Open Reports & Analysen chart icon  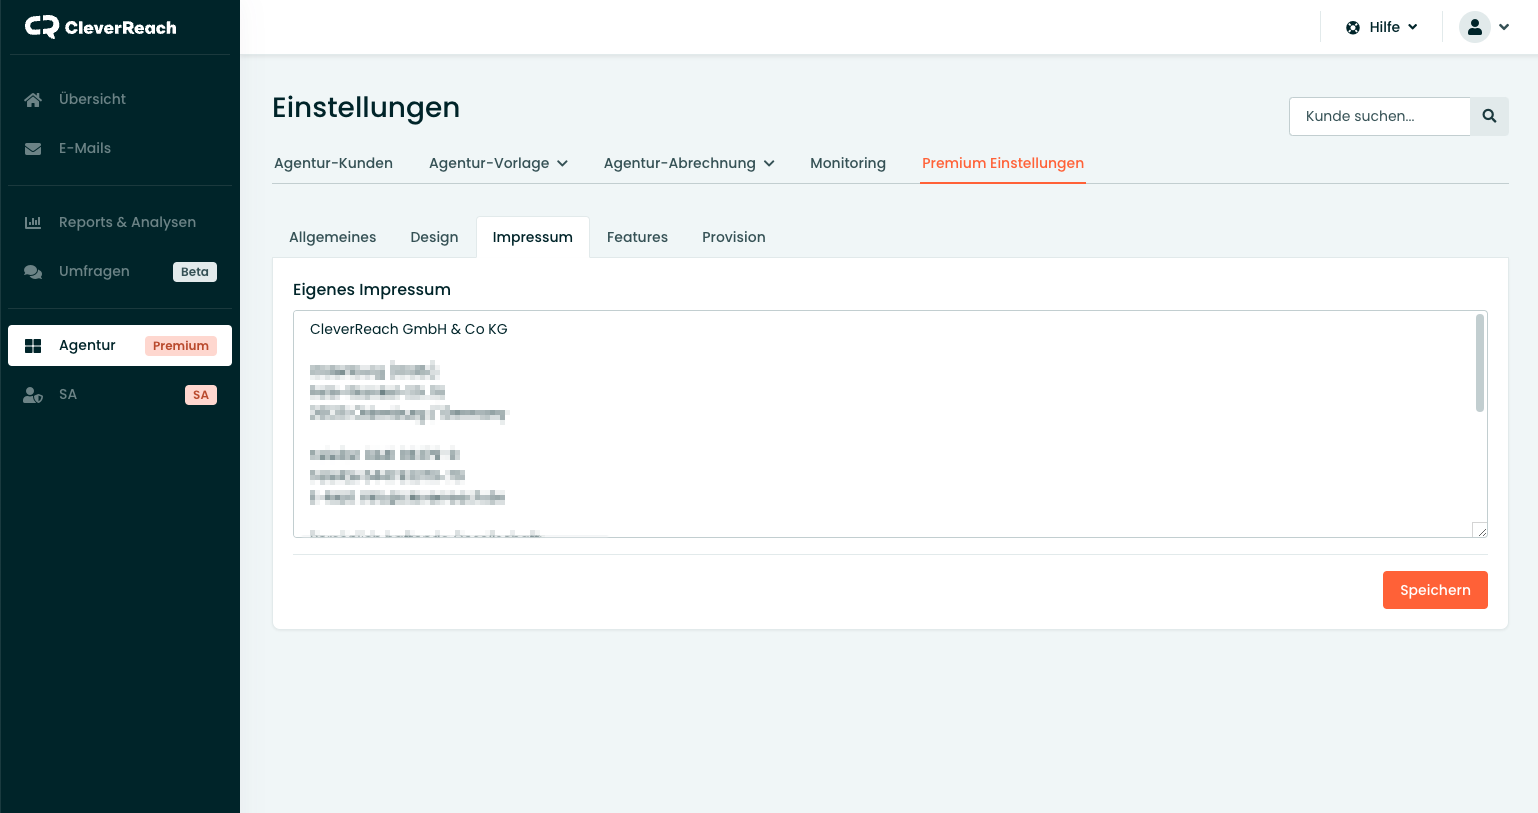(33, 223)
